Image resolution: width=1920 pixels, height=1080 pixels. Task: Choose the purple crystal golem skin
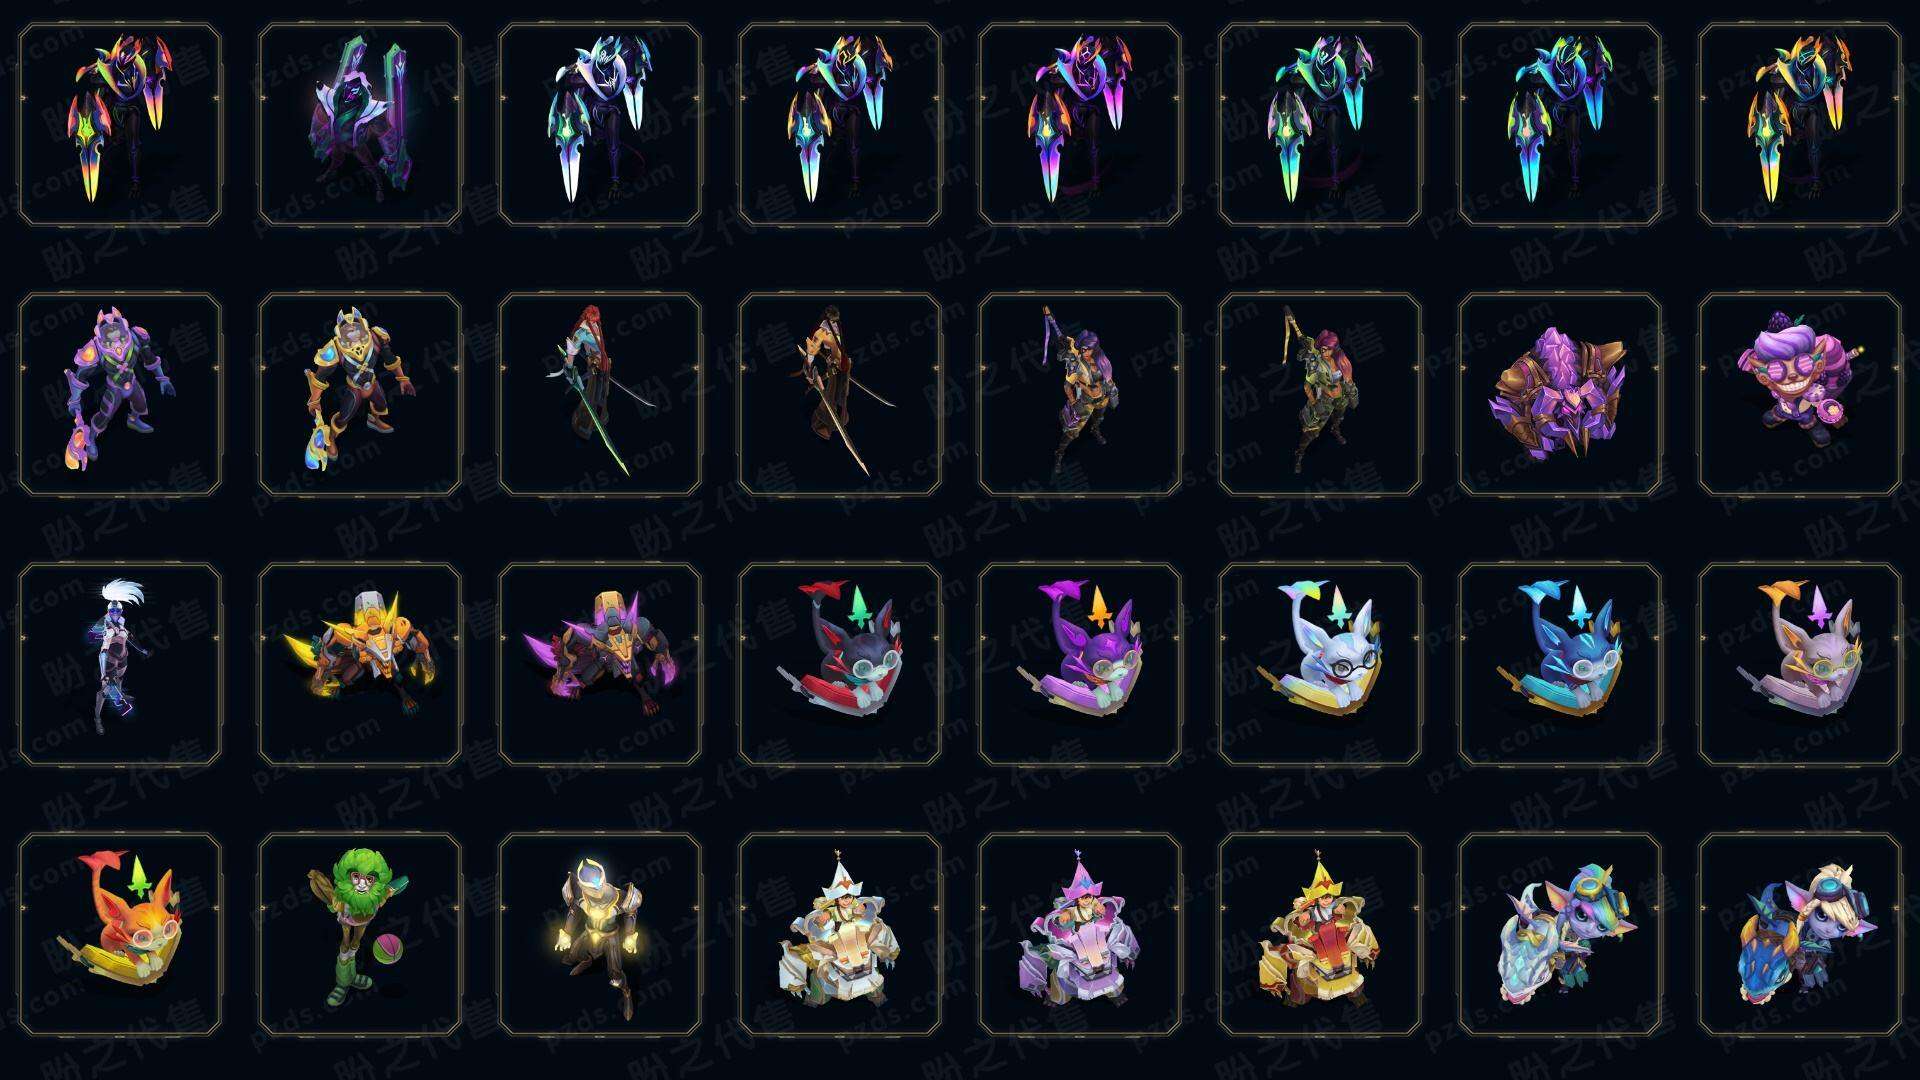[1560, 394]
